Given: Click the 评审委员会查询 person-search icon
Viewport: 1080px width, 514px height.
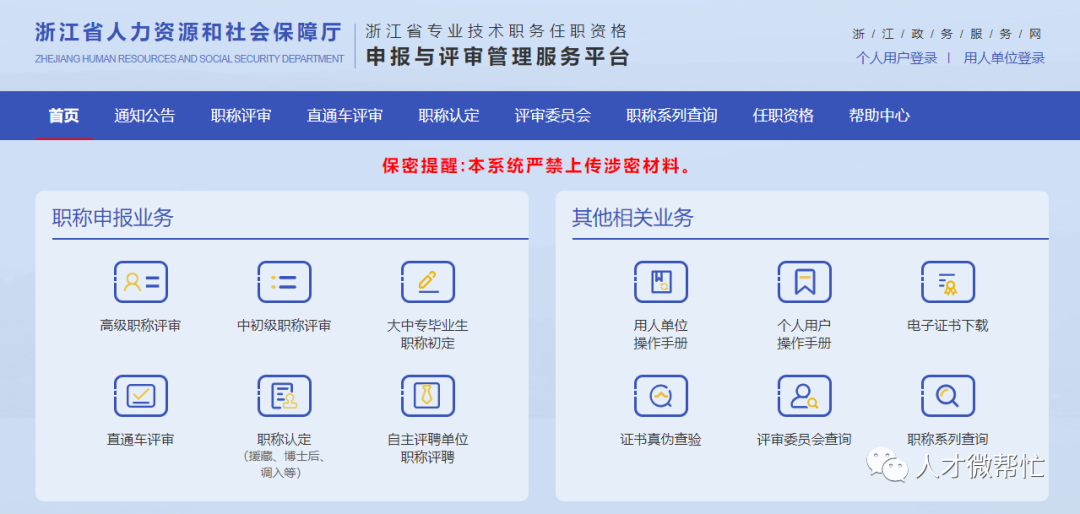Looking at the screenshot, I should 804,395.
